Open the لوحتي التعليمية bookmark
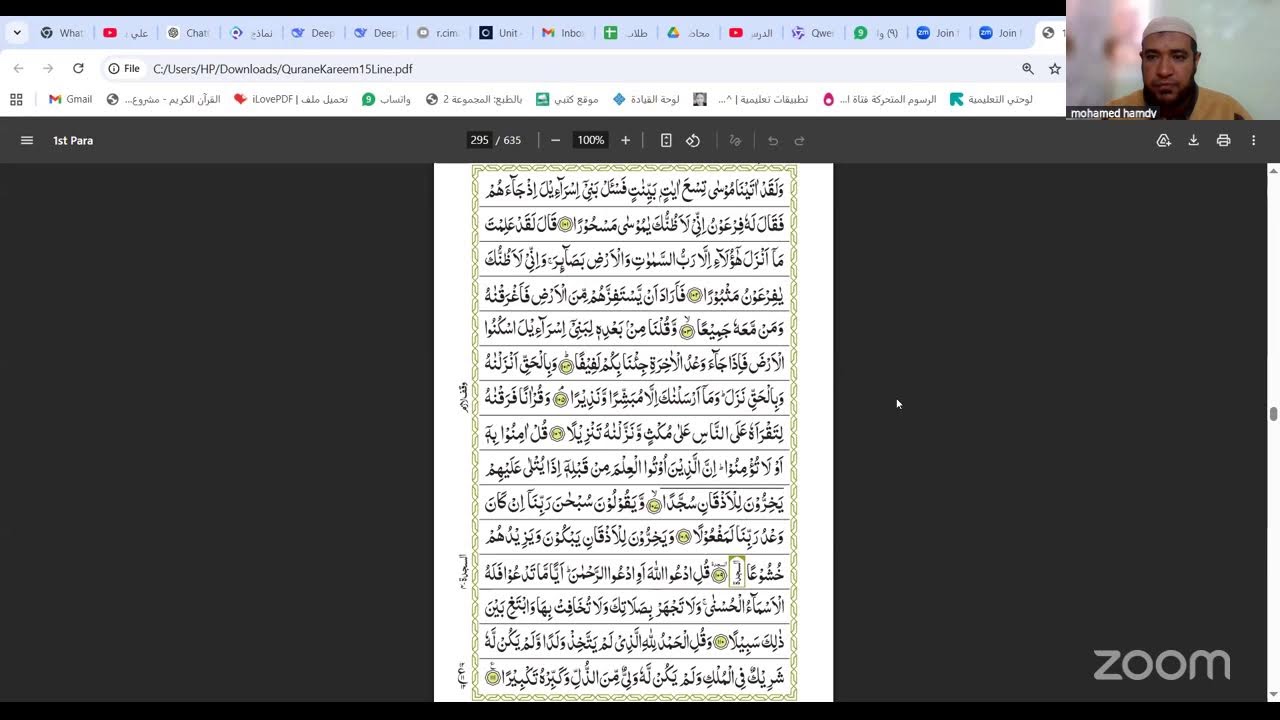 [992, 99]
